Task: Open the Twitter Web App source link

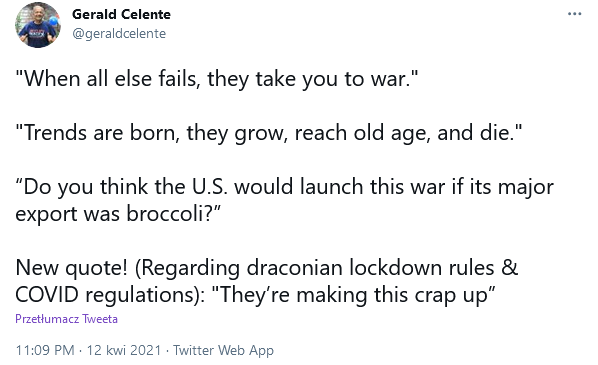Action: (223, 350)
